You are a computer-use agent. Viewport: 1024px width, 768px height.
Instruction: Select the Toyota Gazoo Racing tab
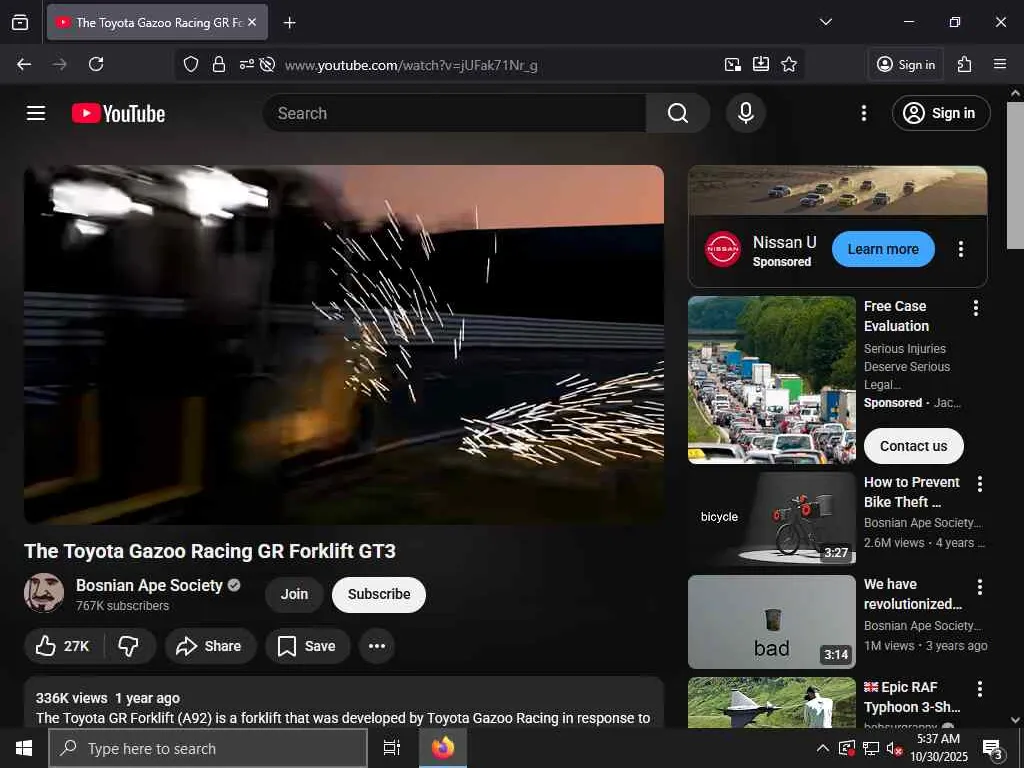pyautogui.click(x=157, y=22)
